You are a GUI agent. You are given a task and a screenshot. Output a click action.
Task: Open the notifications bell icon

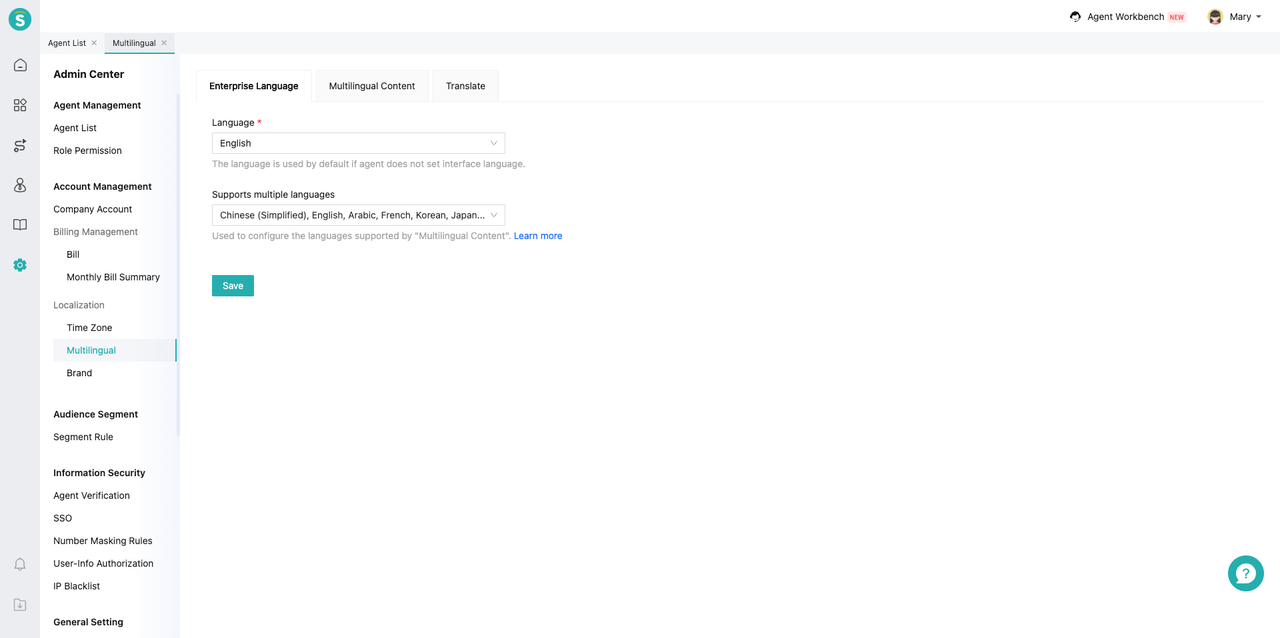(x=20, y=565)
